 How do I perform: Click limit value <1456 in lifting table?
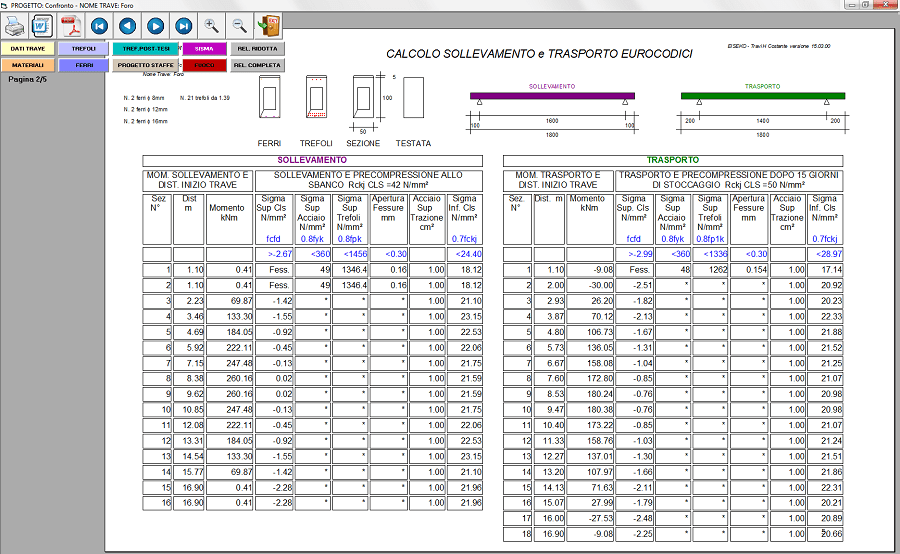[355, 254]
